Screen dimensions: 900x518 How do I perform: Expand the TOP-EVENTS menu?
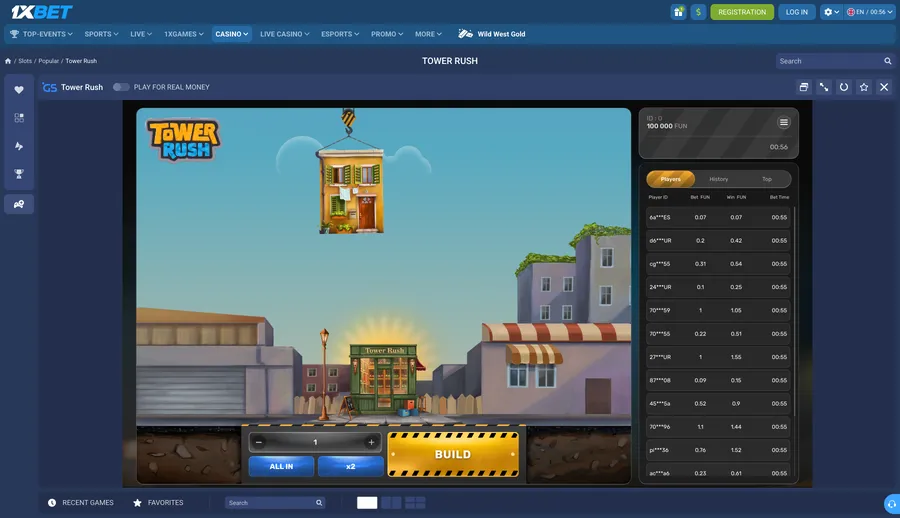41,34
